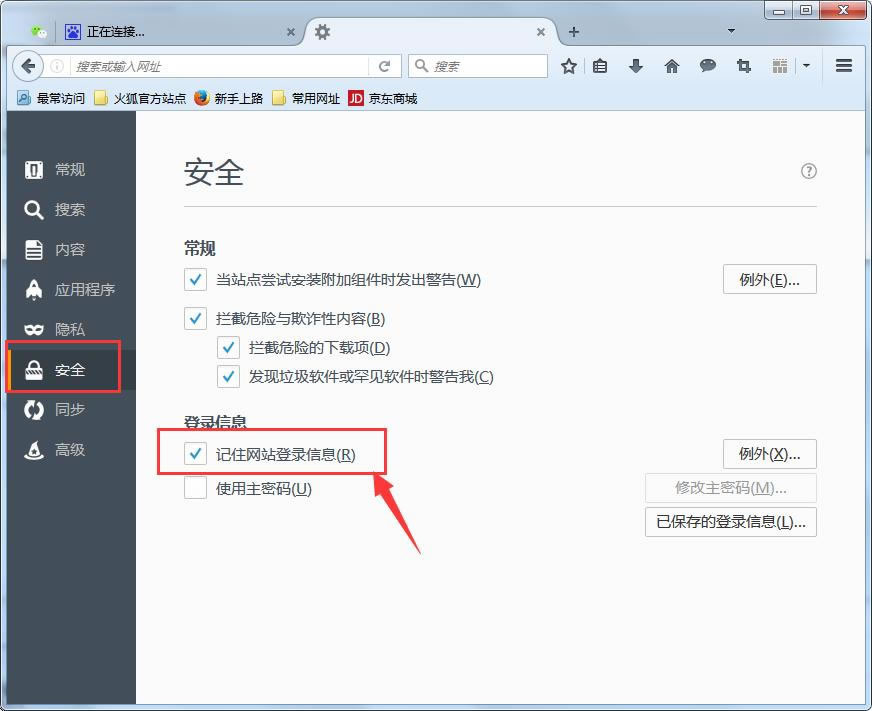Click the screenshot crop tool icon
Viewport: 872px width, 711px height.
[x=744, y=66]
